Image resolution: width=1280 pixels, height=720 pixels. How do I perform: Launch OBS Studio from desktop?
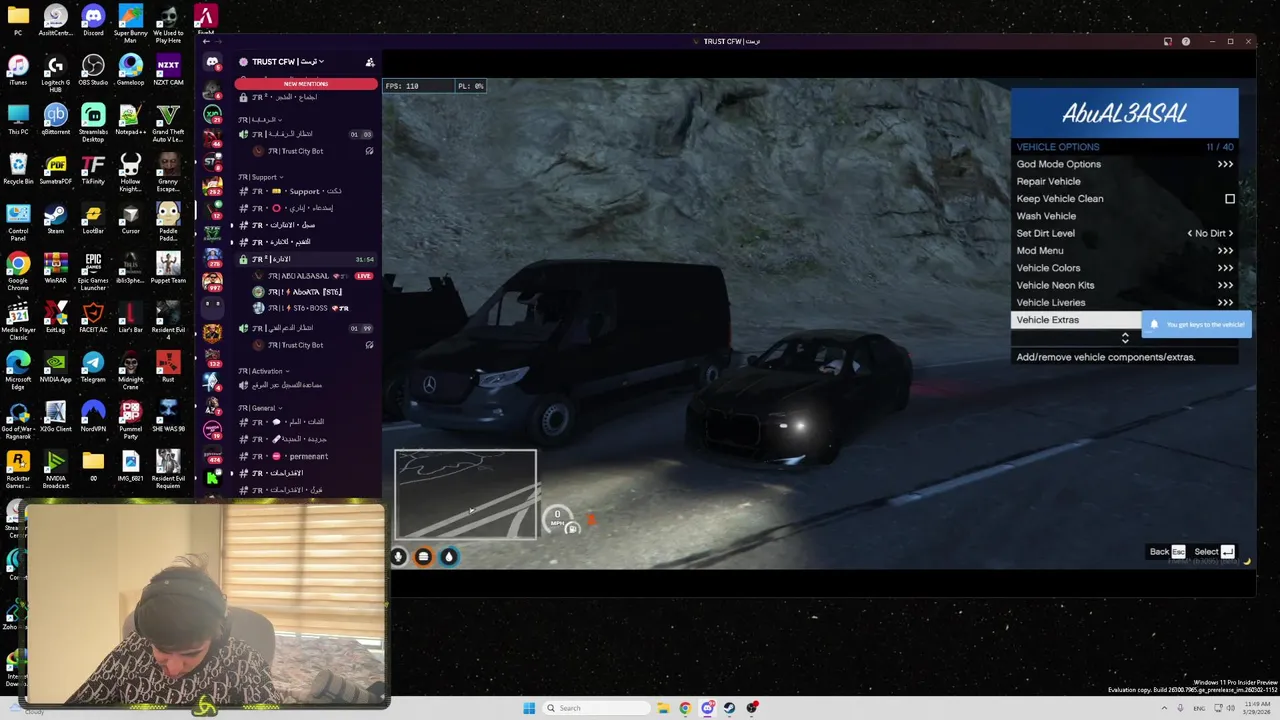(x=93, y=70)
